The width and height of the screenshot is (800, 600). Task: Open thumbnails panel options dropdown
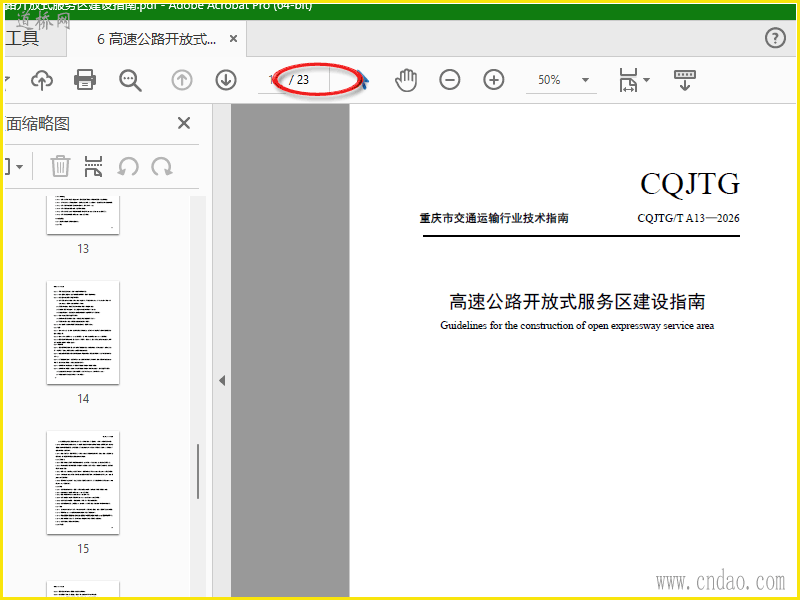click(14, 166)
